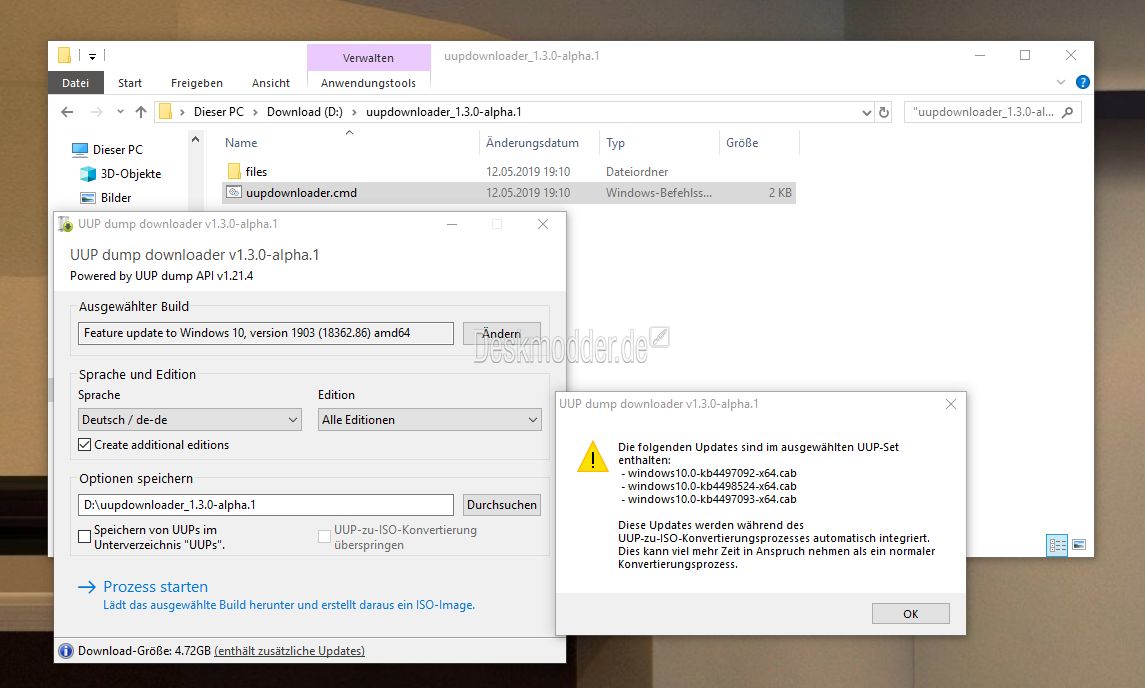This screenshot has height=688, width=1145.
Task: Open the Freigeben ribbon tab
Action: (196, 83)
